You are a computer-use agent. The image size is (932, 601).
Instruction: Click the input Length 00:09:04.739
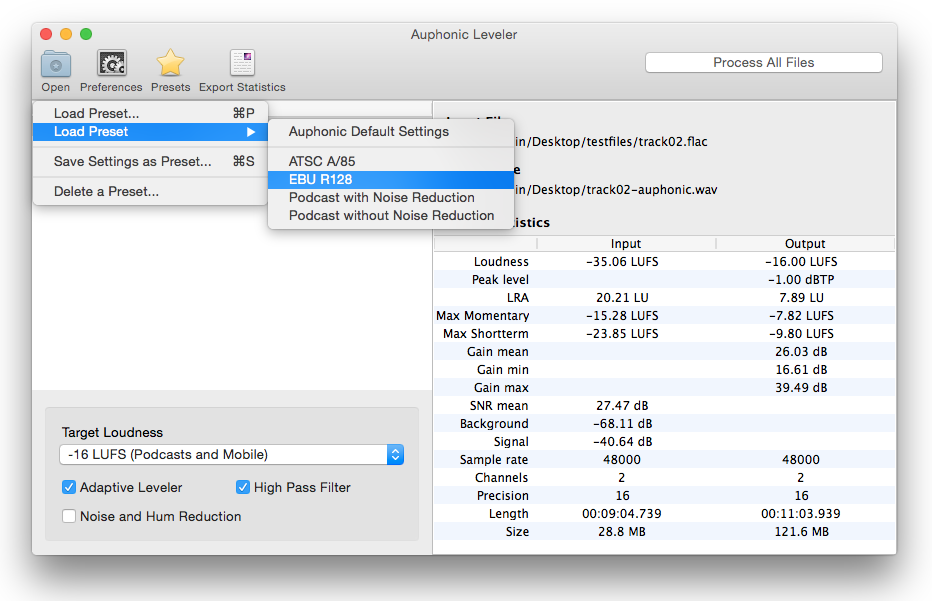(x=622, y=514)
